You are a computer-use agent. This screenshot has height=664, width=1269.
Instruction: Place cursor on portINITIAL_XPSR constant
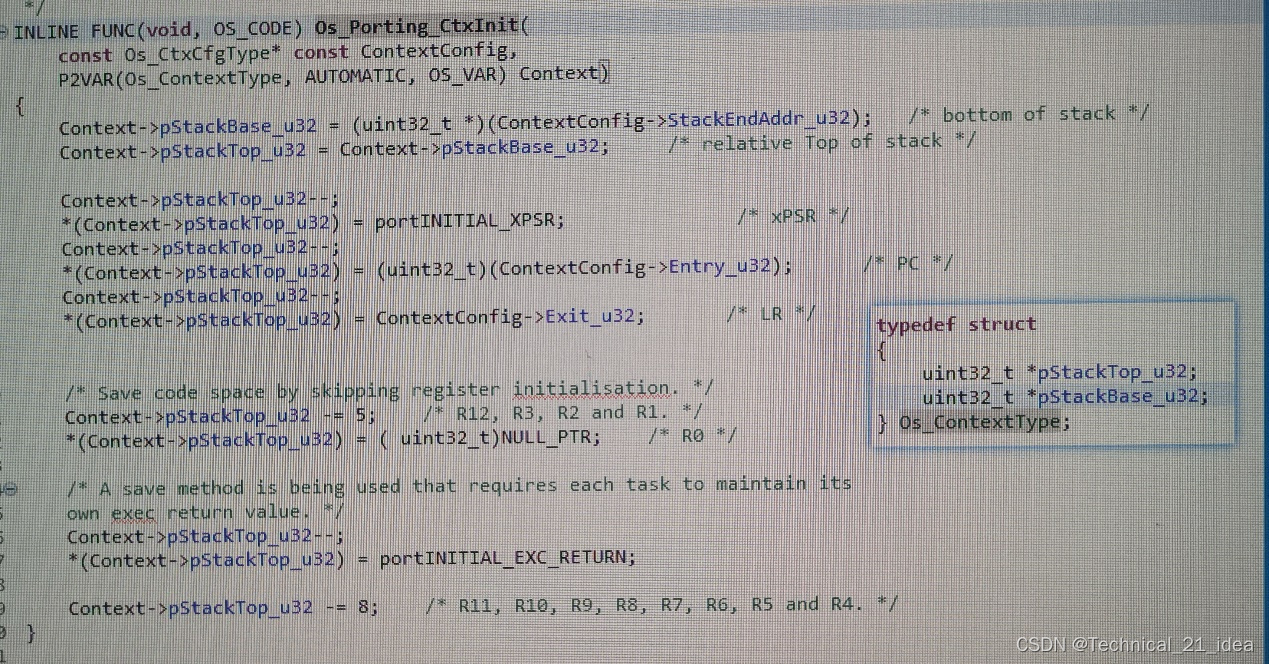coord(467,221)
